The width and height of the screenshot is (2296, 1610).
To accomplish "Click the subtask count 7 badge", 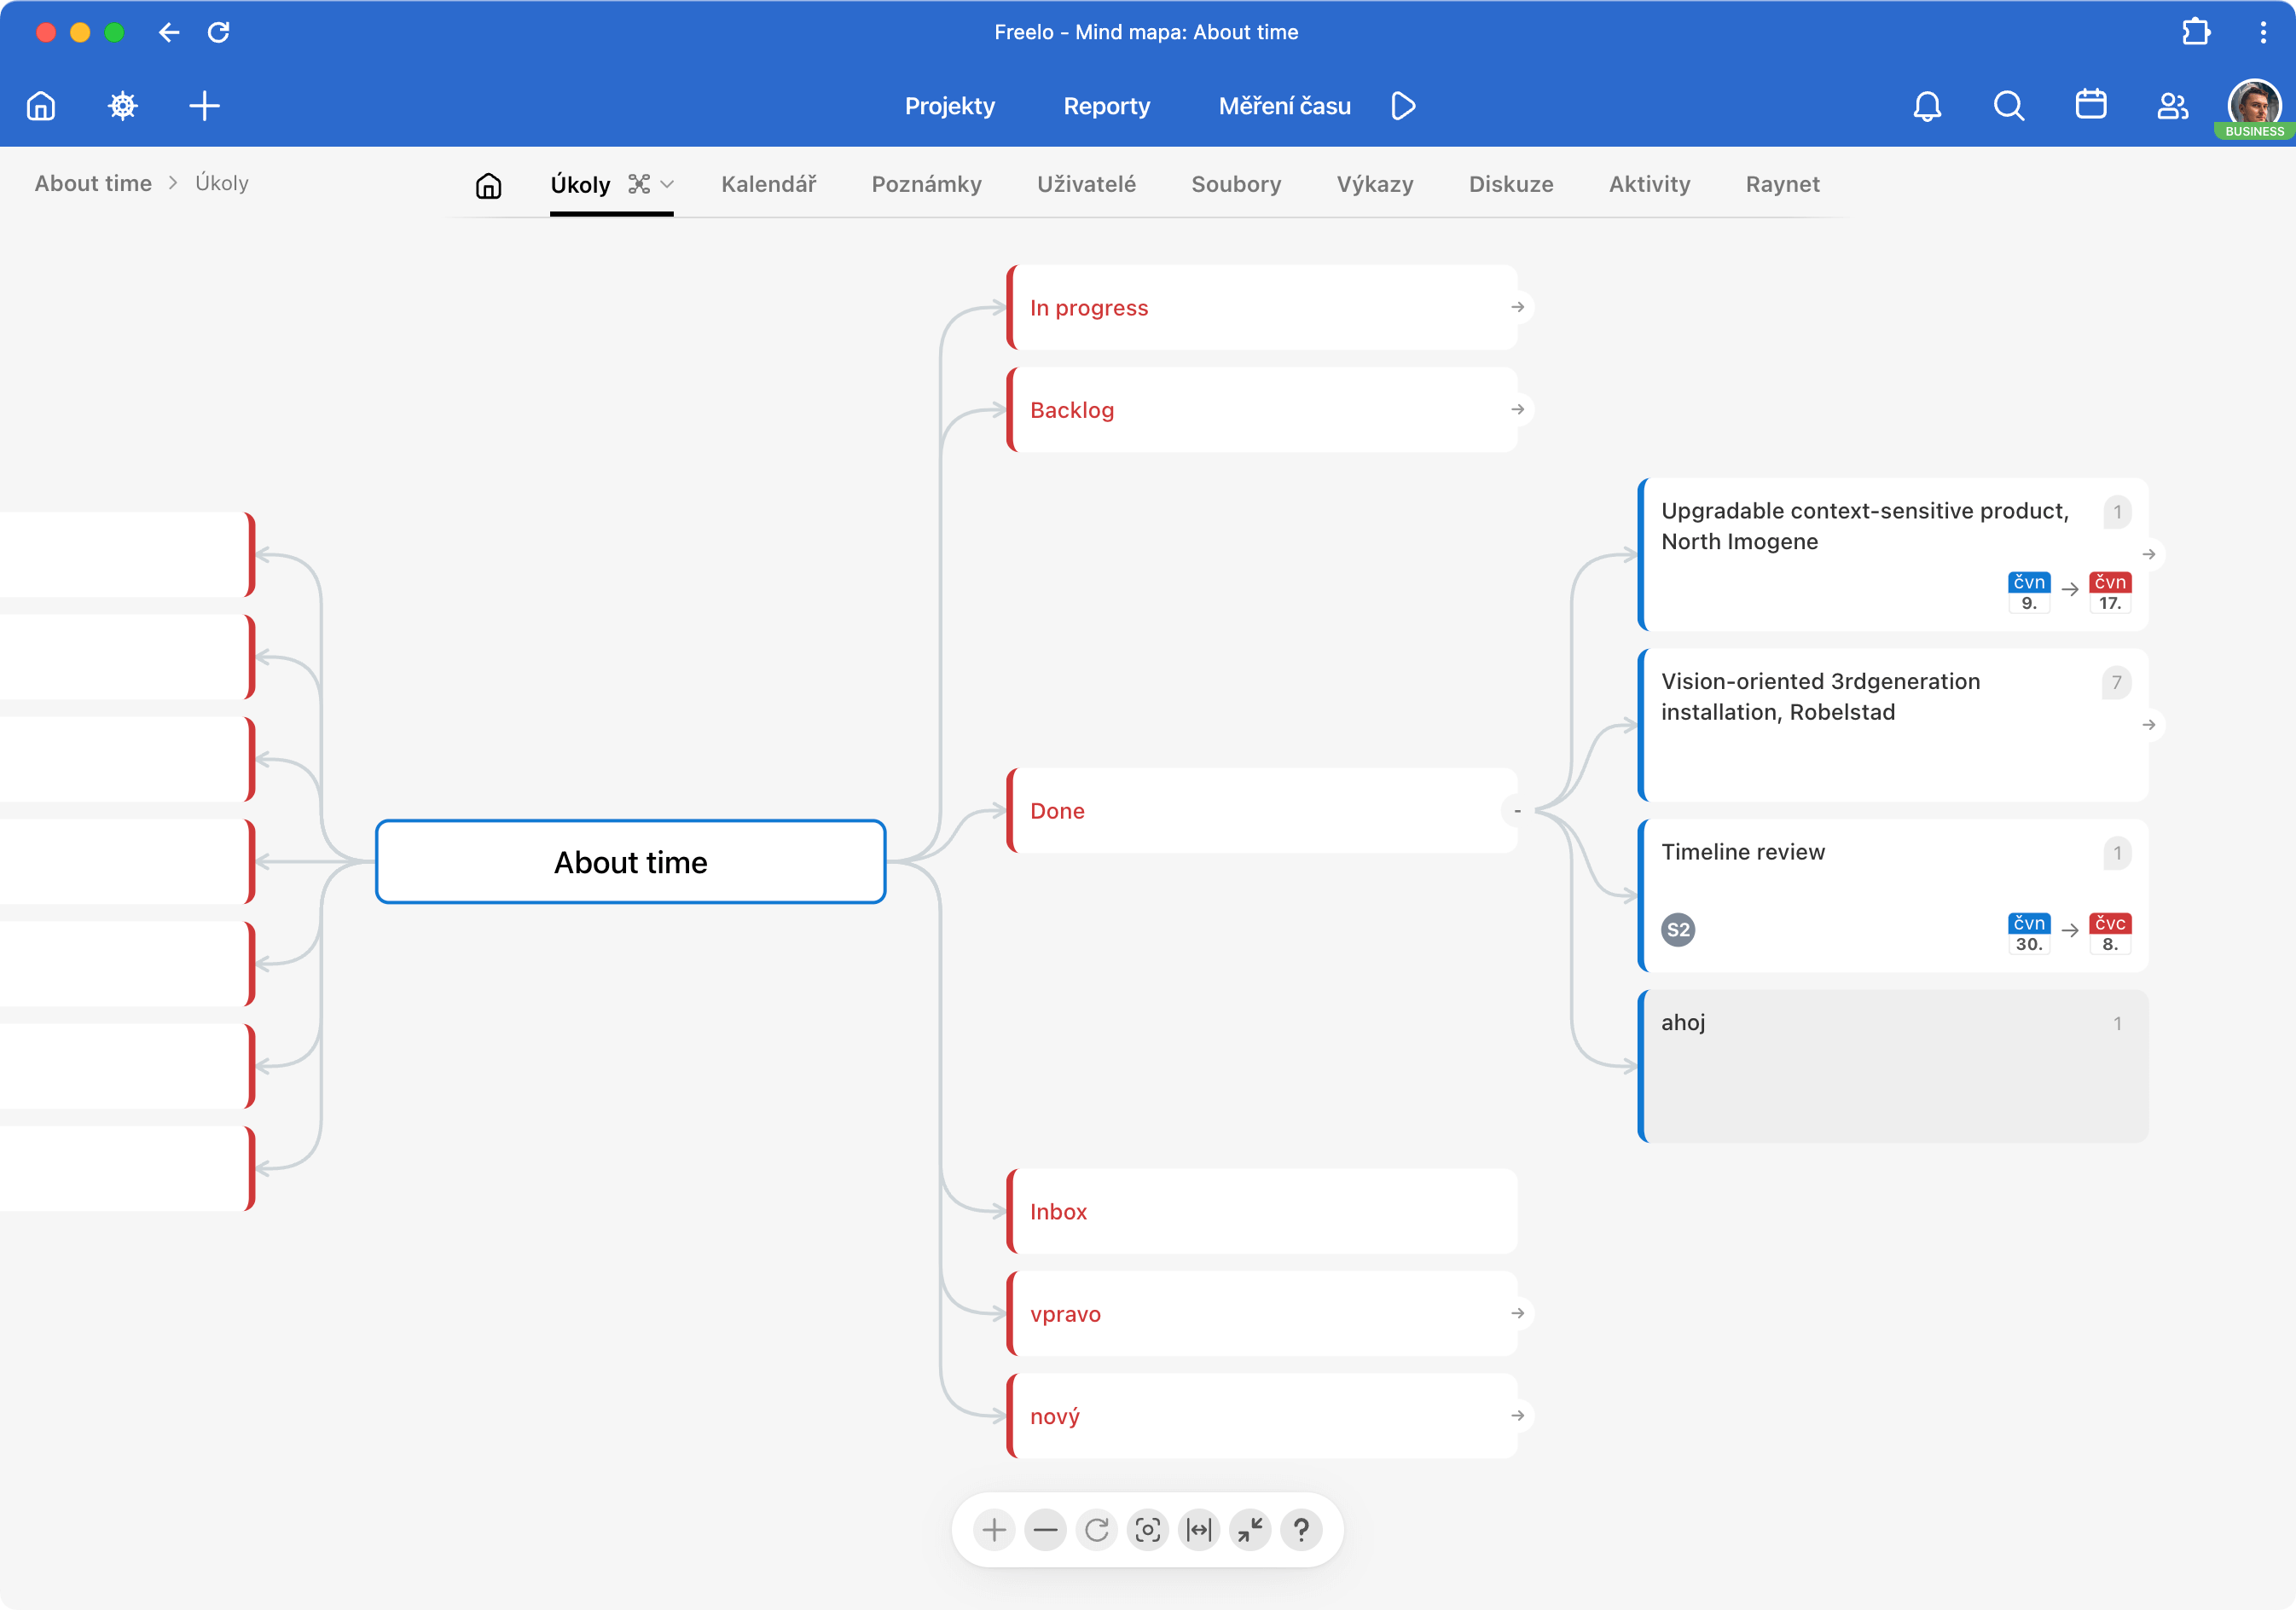I will (x=2116, y=682).
